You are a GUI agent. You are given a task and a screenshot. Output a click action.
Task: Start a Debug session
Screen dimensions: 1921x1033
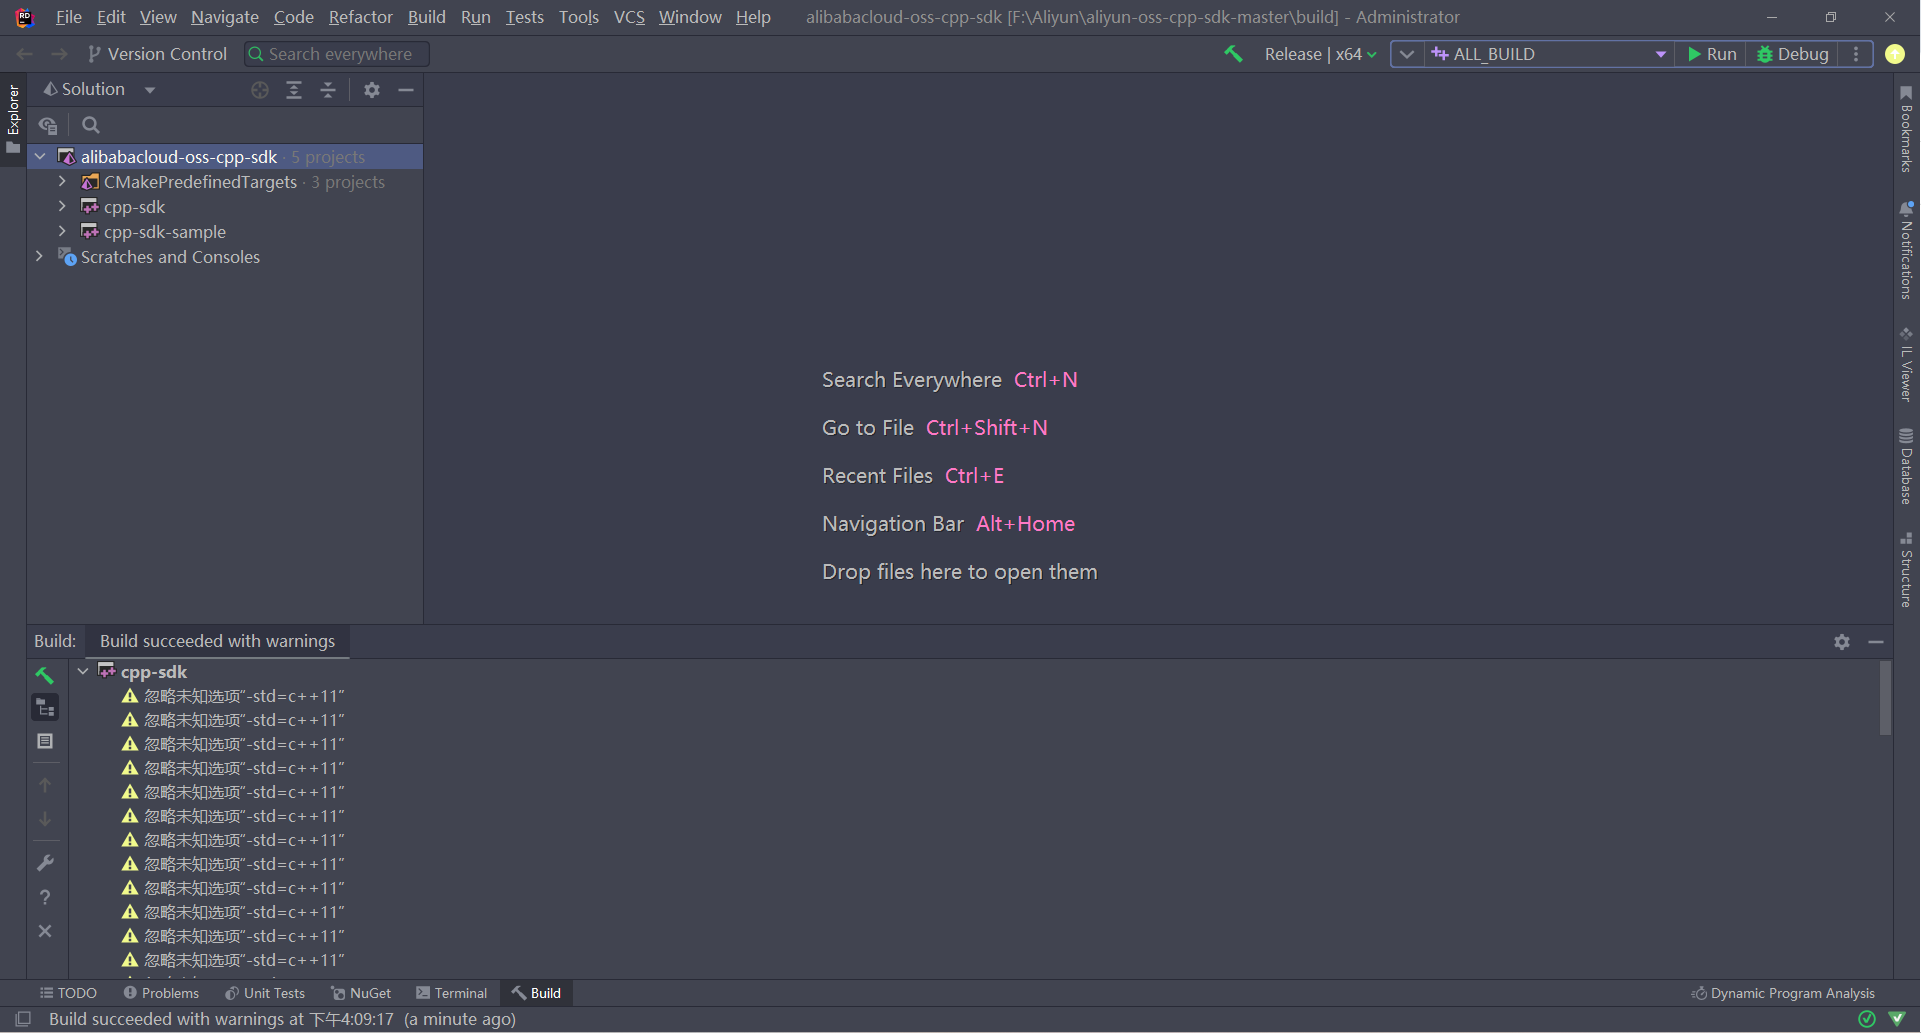(x=1793, y=54)
